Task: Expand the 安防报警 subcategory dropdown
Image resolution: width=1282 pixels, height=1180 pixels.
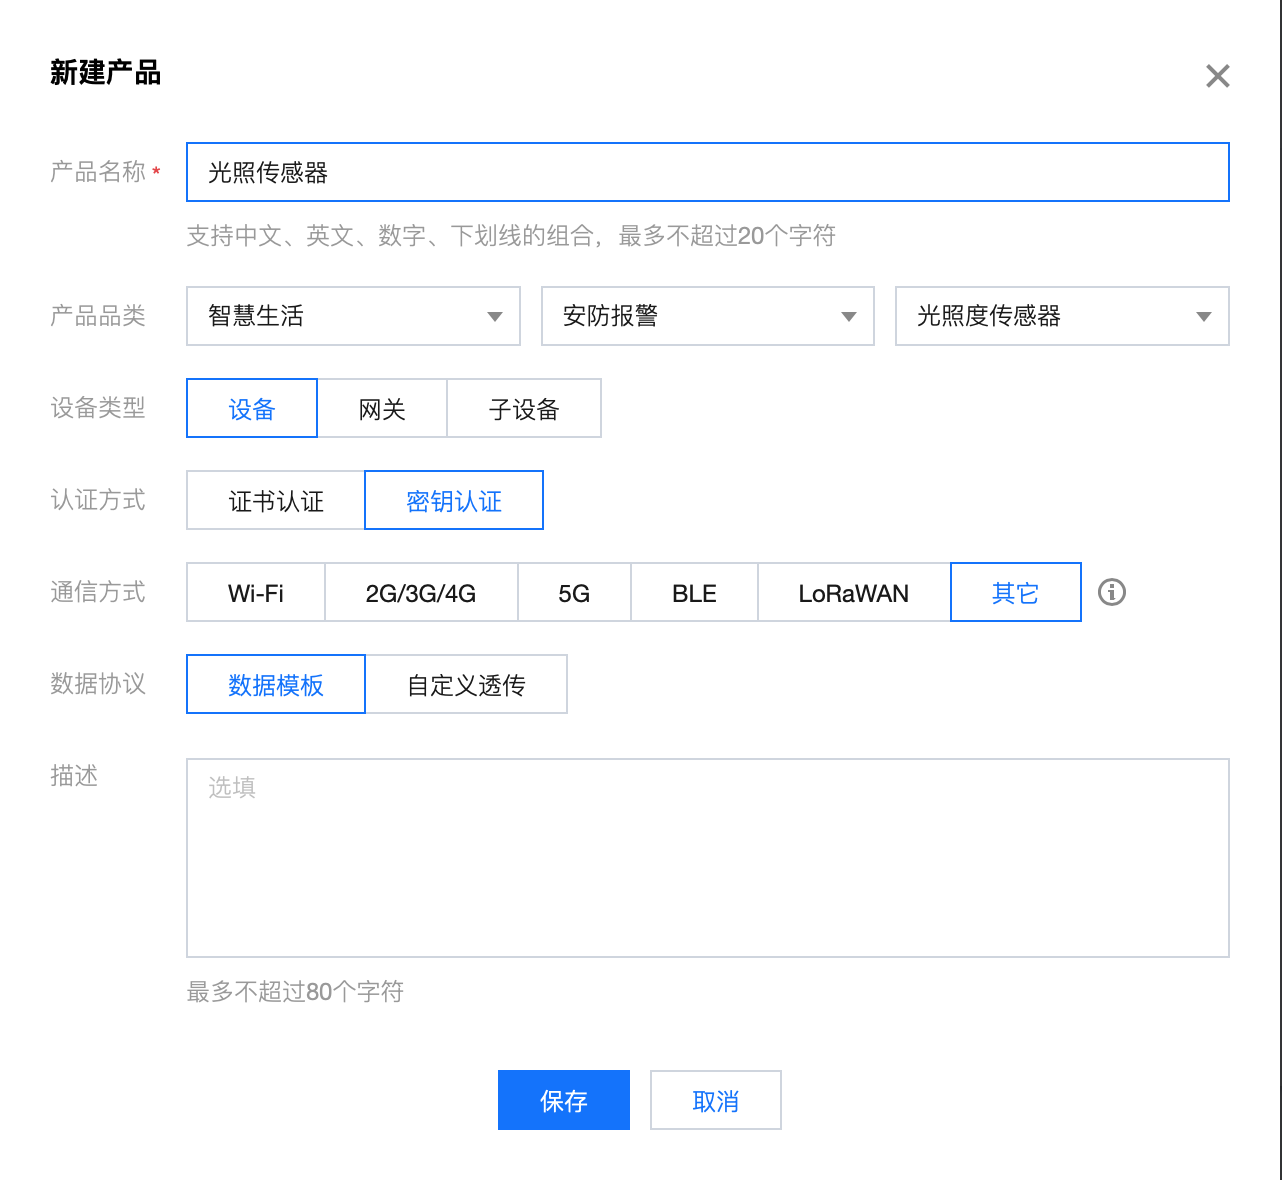Action: [707, 316]
